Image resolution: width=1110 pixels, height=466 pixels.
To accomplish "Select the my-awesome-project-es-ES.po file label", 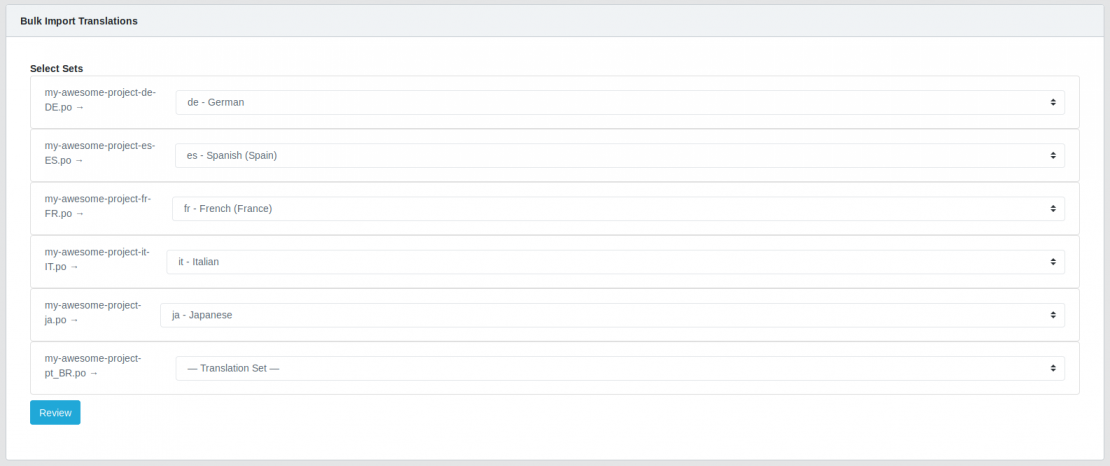I will (x=100, y=153).
